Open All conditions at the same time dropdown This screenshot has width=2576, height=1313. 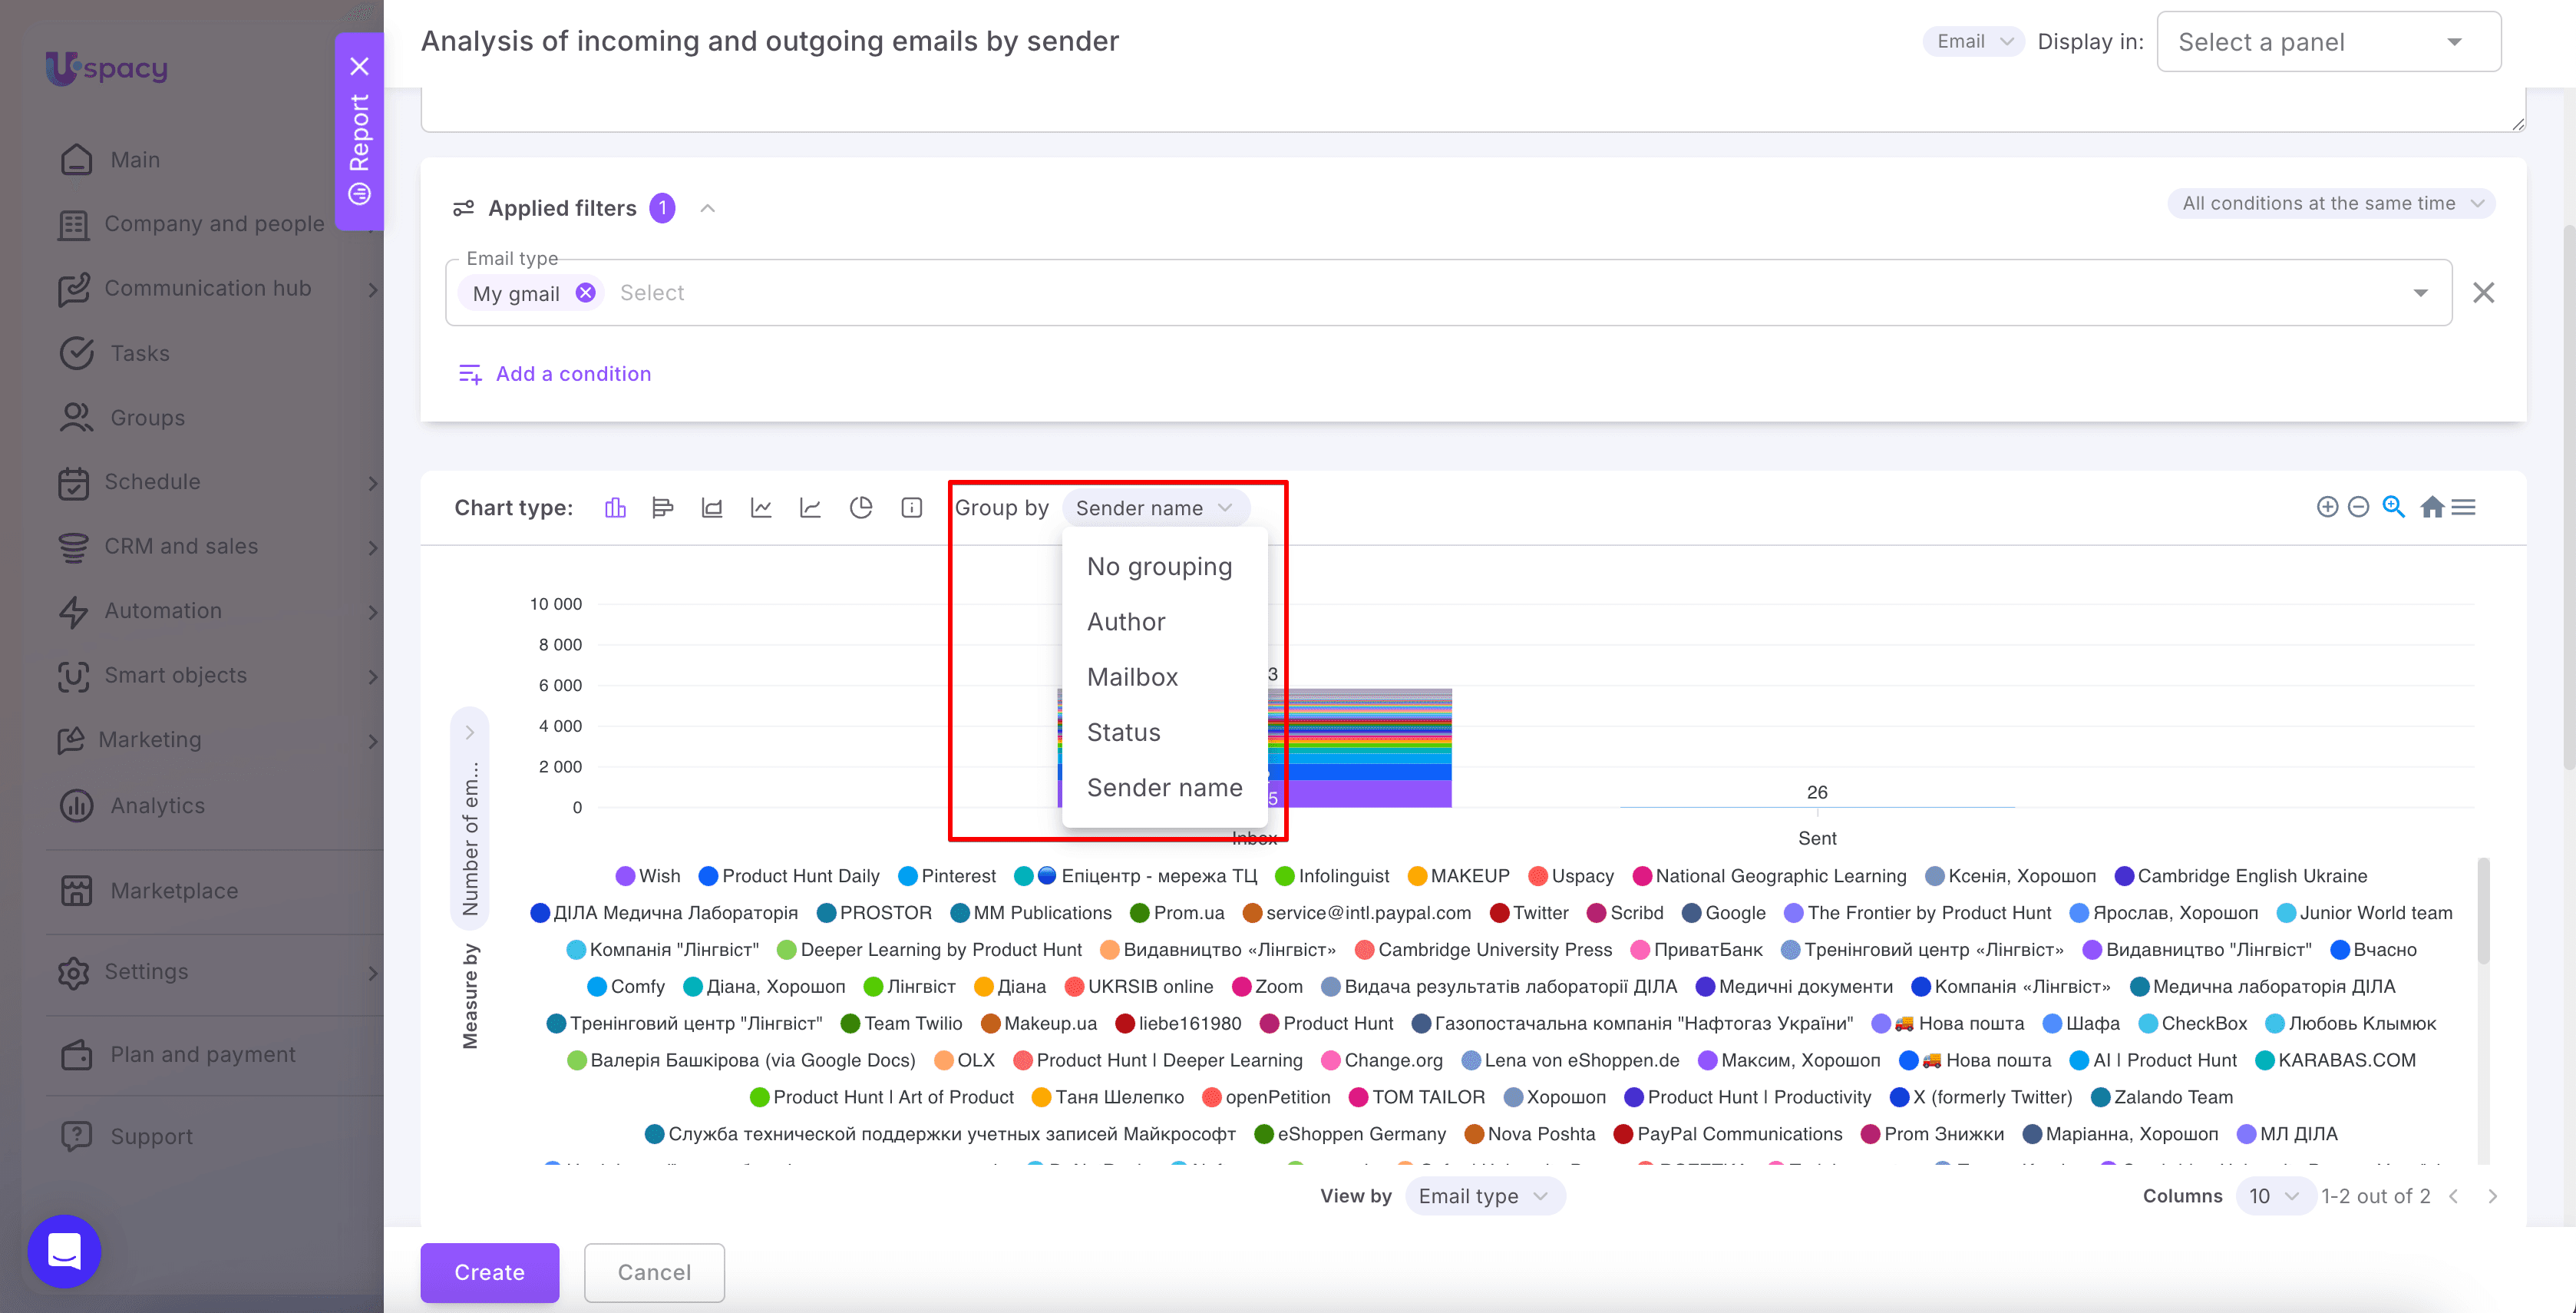(x=2331, y=203)
